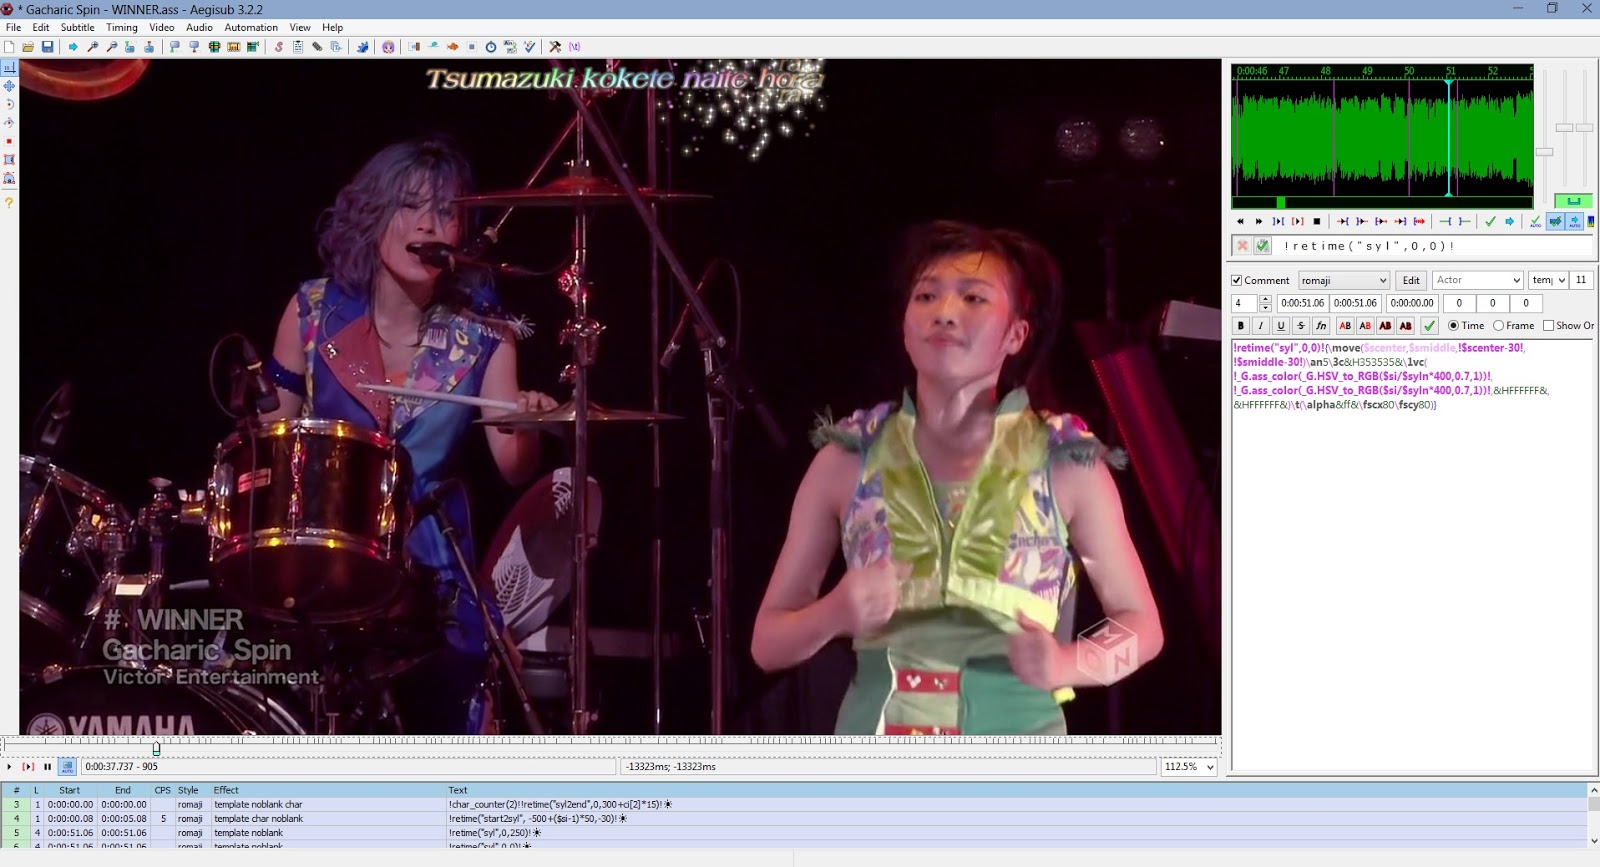Open the Subtitle menu
The height and width of the screenshot is (867, 1600).
[77, 28]
